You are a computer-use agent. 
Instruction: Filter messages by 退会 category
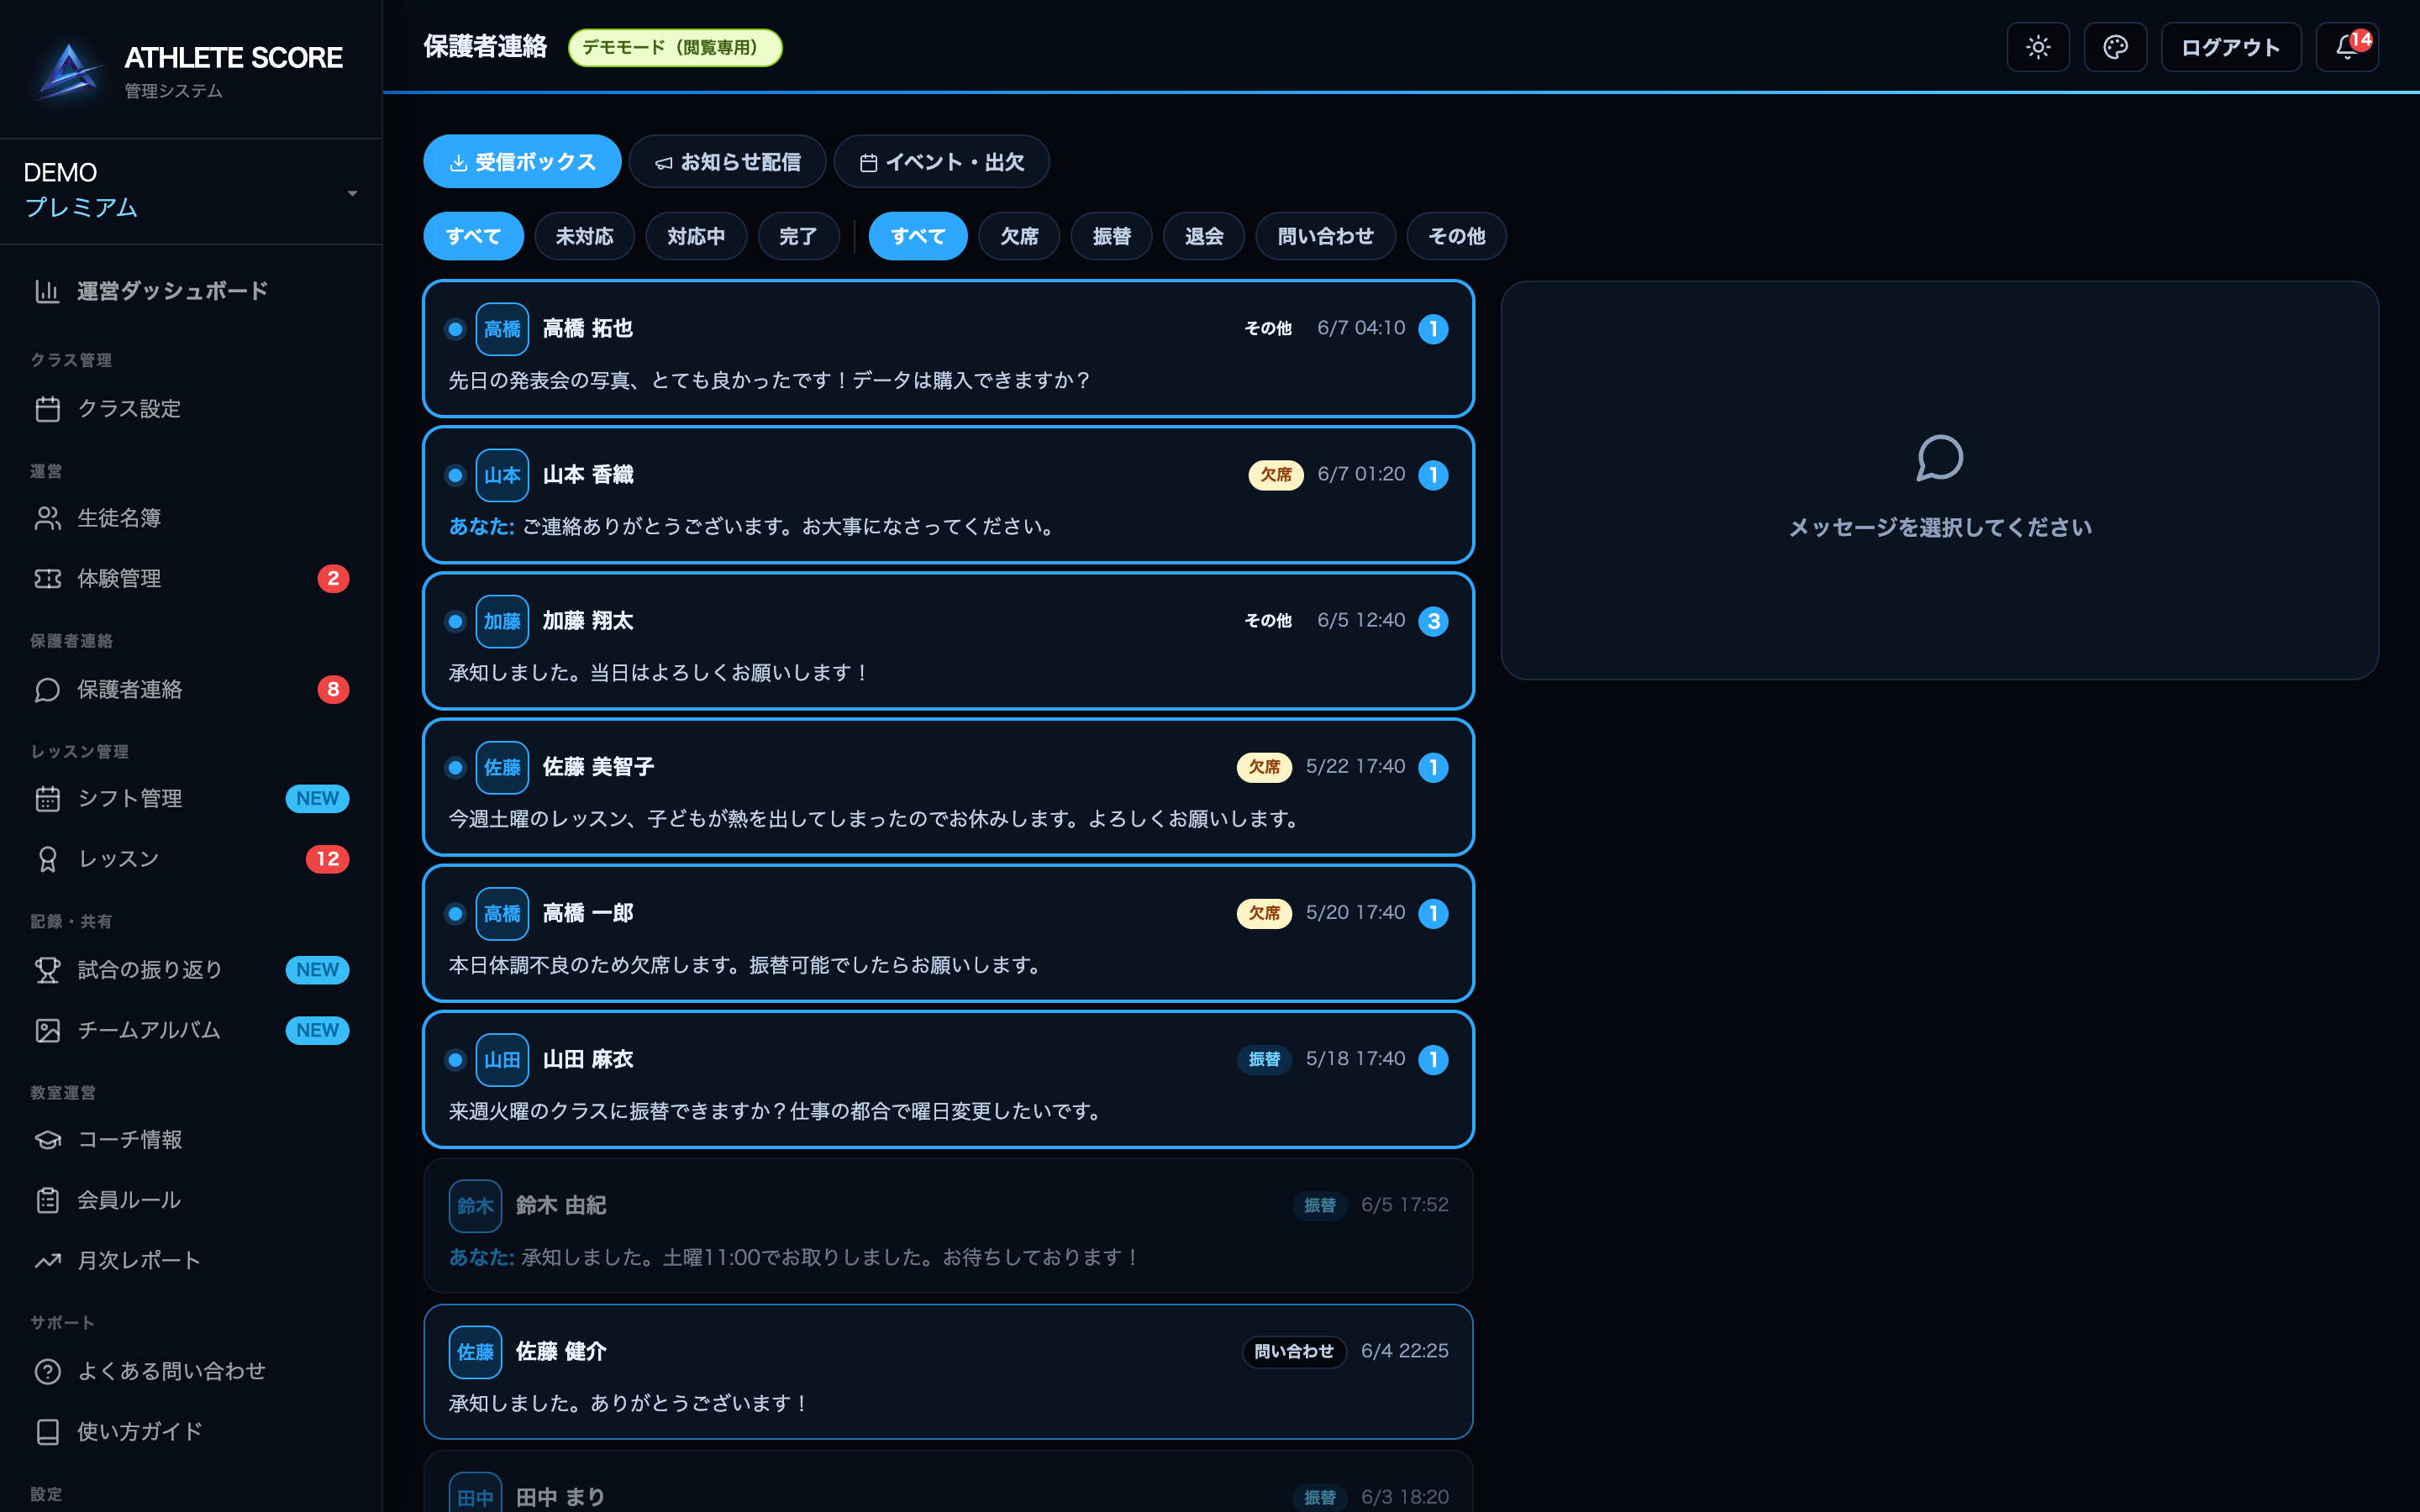1203,237
